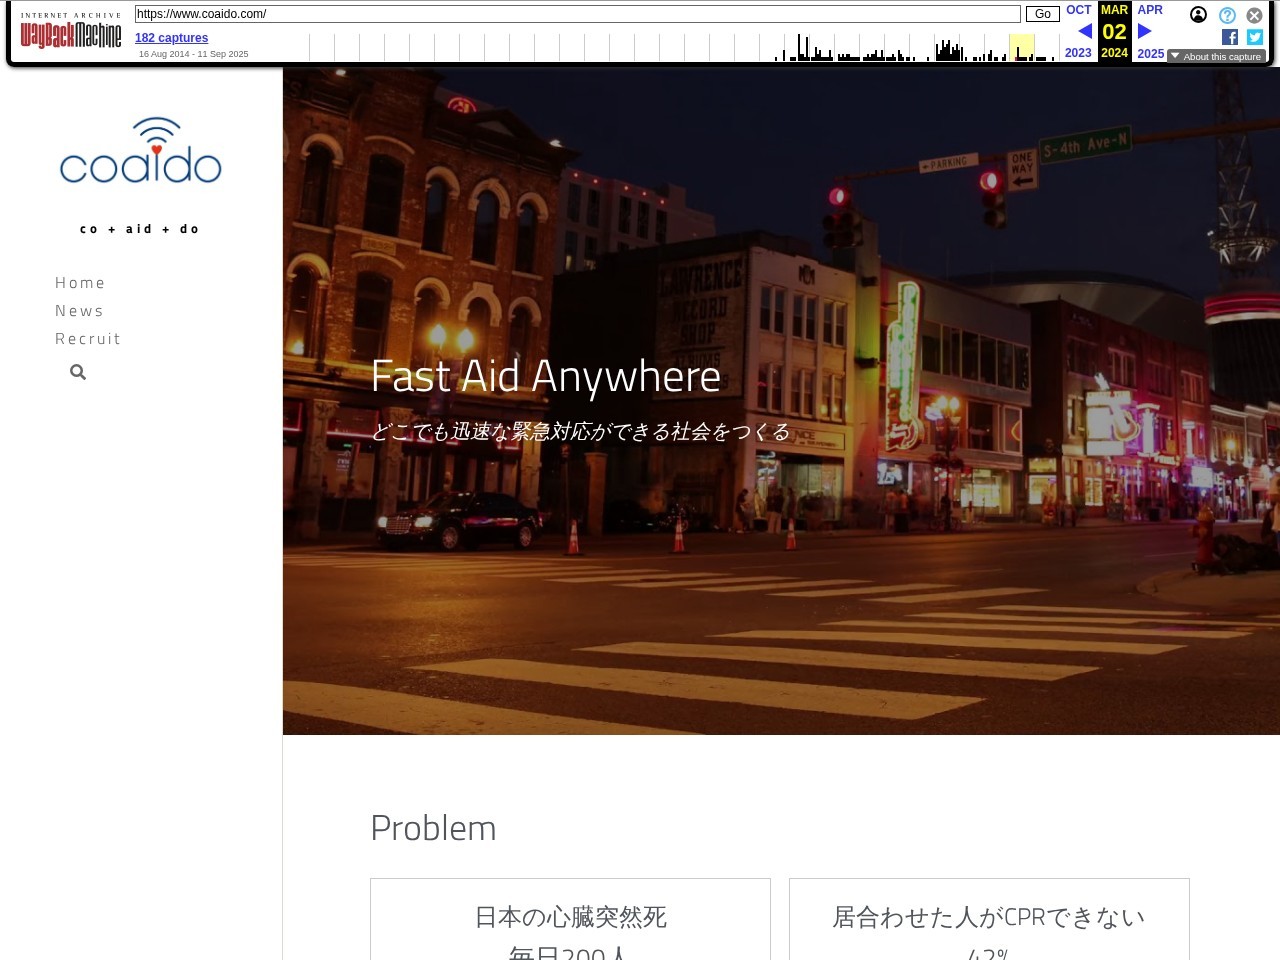Screen dimensions: 1280x960
Task: Open the 182 captures link
Action: (x=171, y=38)
